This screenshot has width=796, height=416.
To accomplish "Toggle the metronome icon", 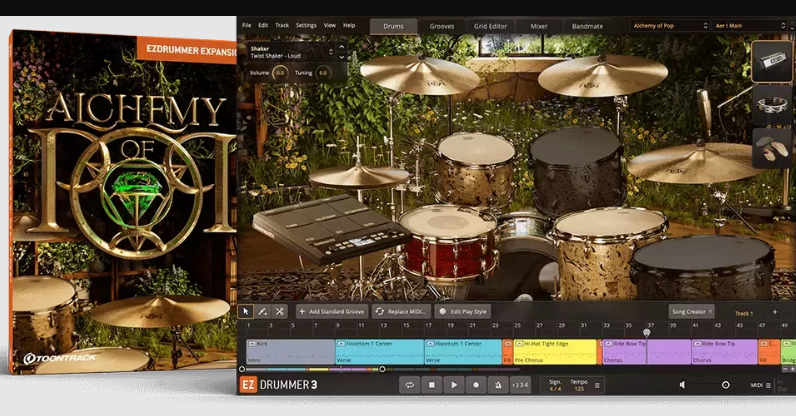I will 498,385.
